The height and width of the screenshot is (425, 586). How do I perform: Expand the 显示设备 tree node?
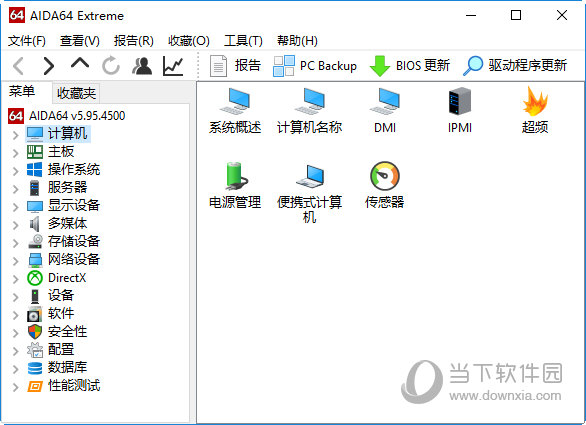point(15,207)
